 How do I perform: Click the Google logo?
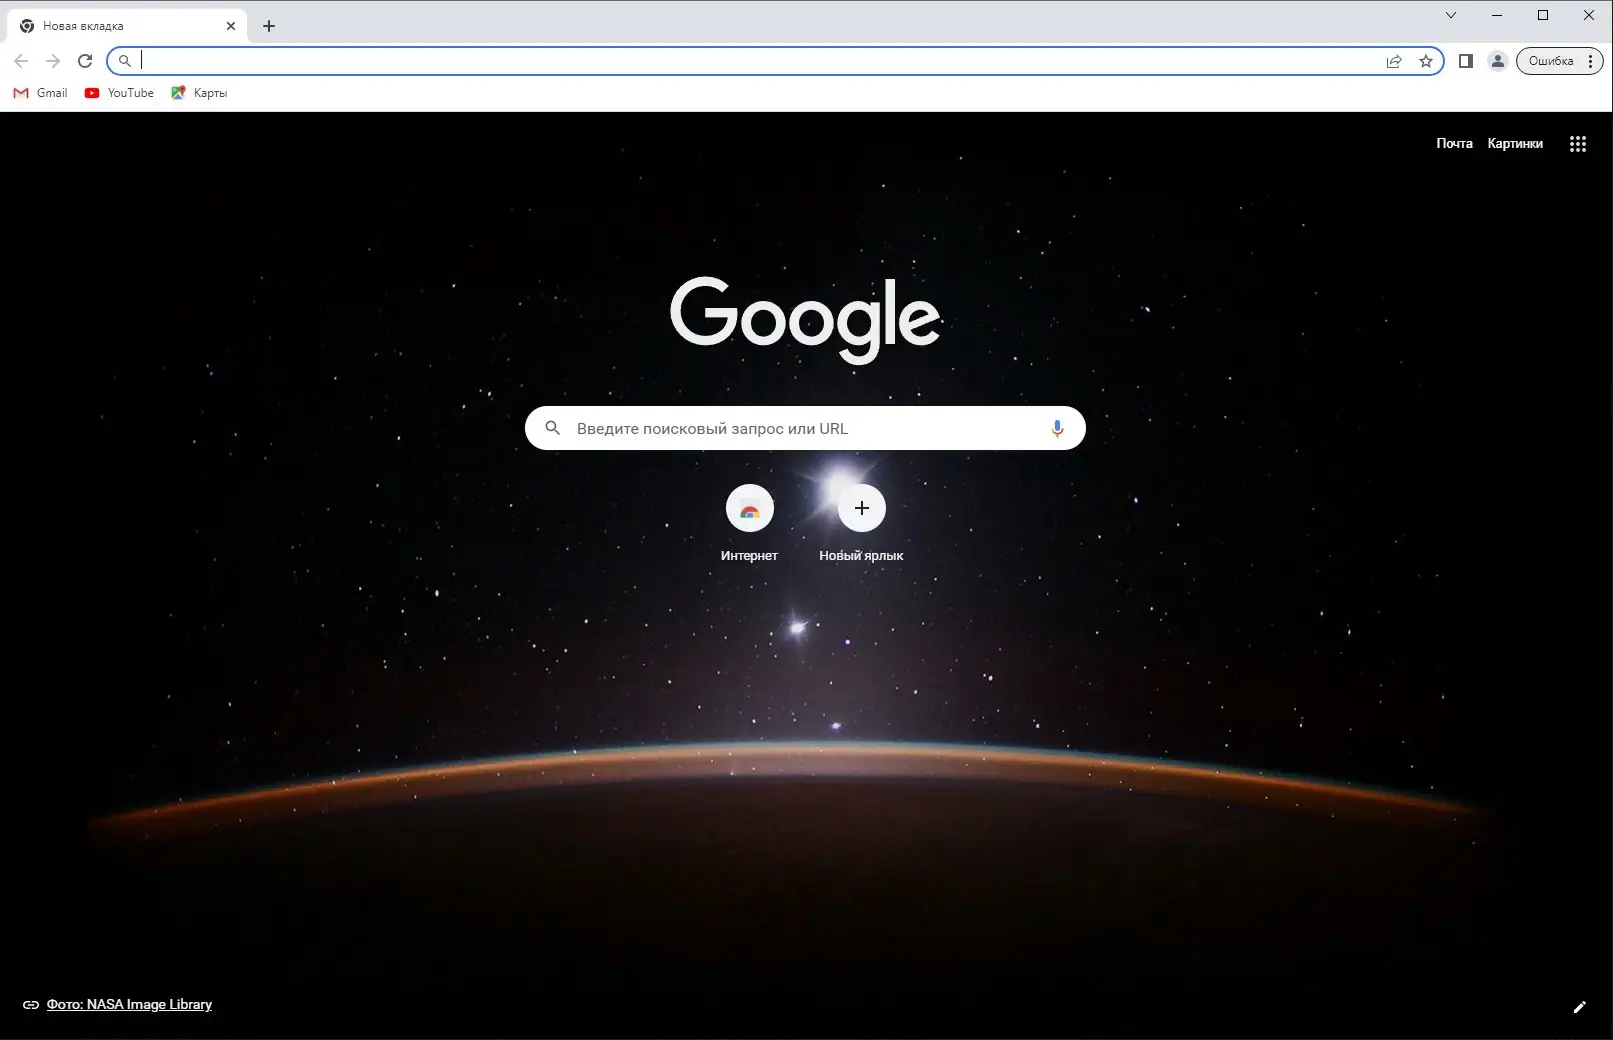click(805, 319)
